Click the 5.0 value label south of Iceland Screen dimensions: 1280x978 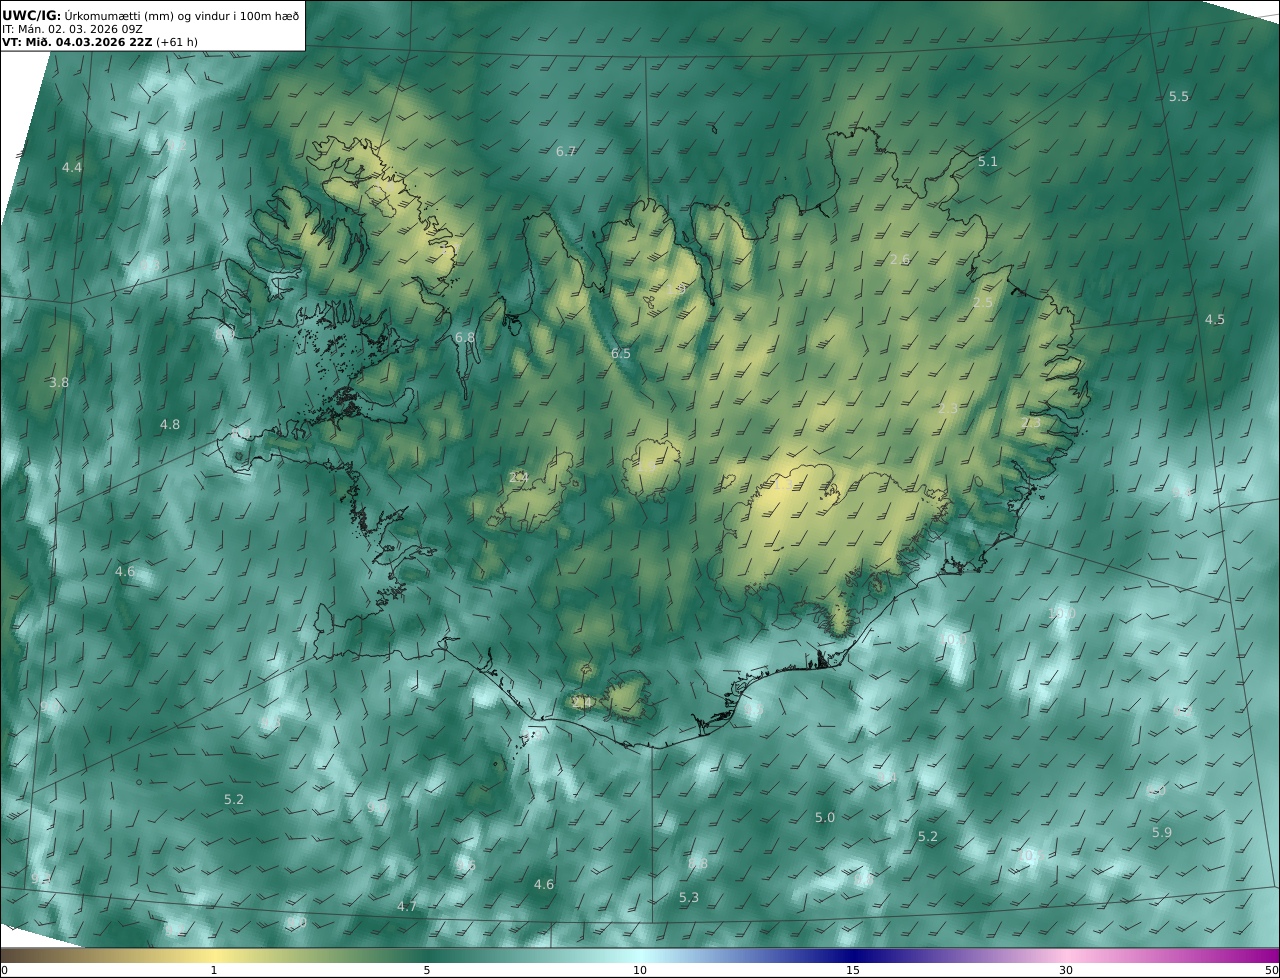click(824, 817)
